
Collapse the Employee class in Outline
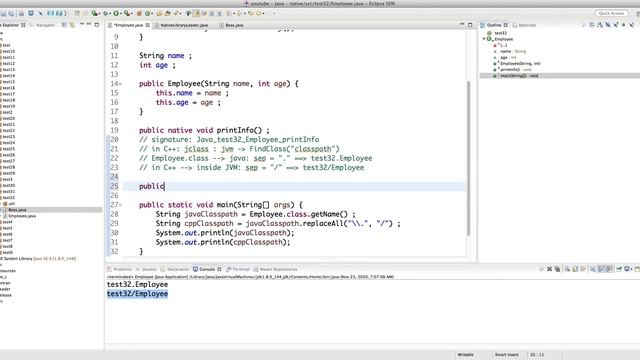tap(484, 39)
